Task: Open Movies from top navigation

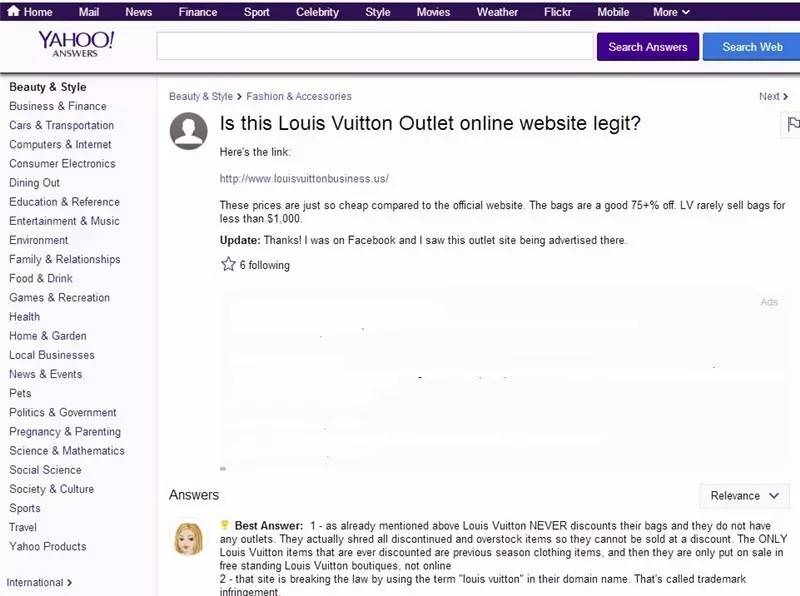Action: (434, 12)
